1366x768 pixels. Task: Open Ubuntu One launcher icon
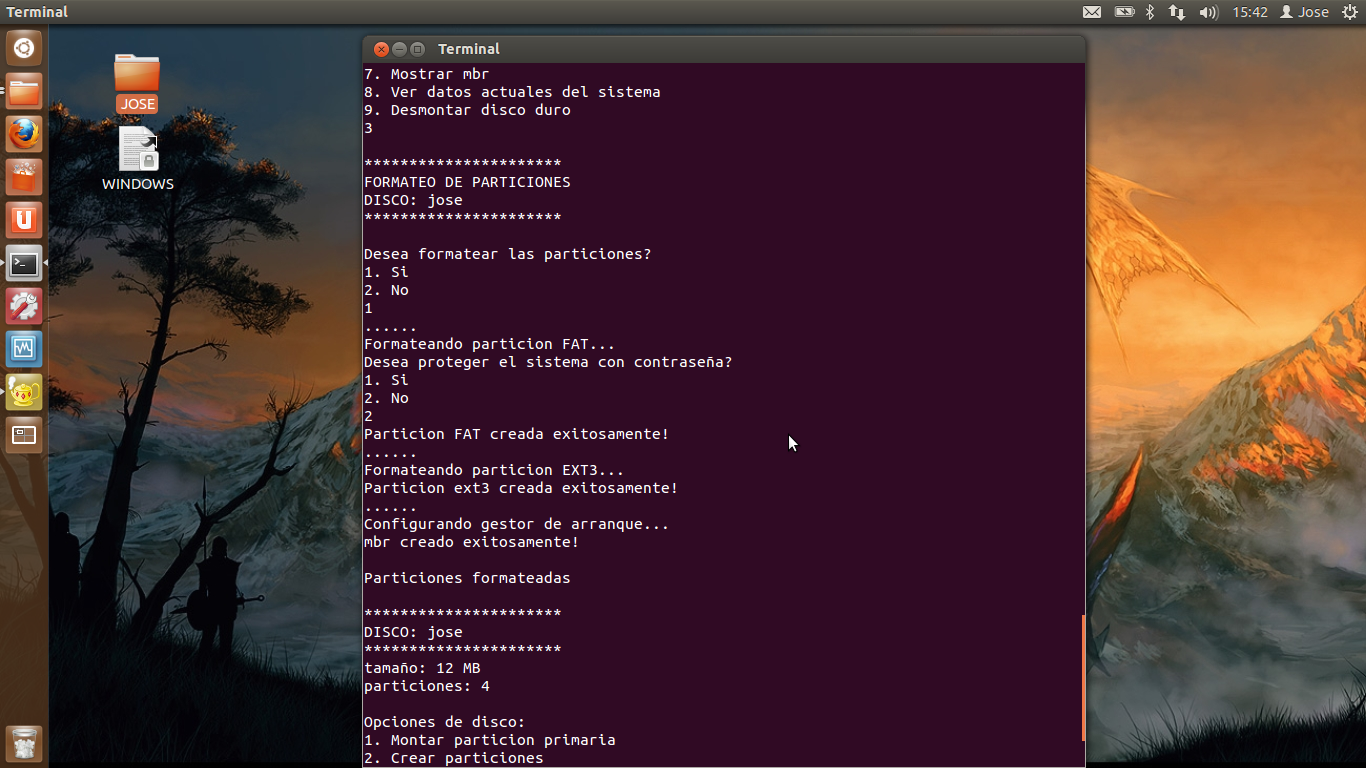24,220
